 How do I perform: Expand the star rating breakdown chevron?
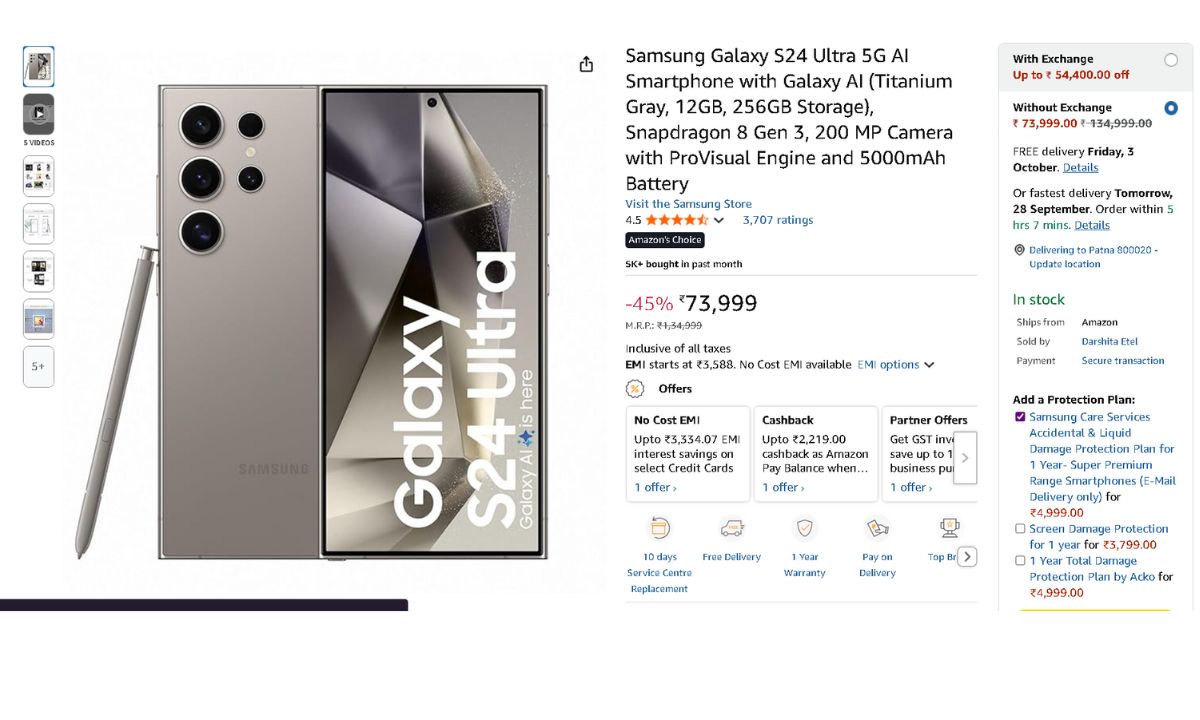pyautogui.click(x=718, y=220)
